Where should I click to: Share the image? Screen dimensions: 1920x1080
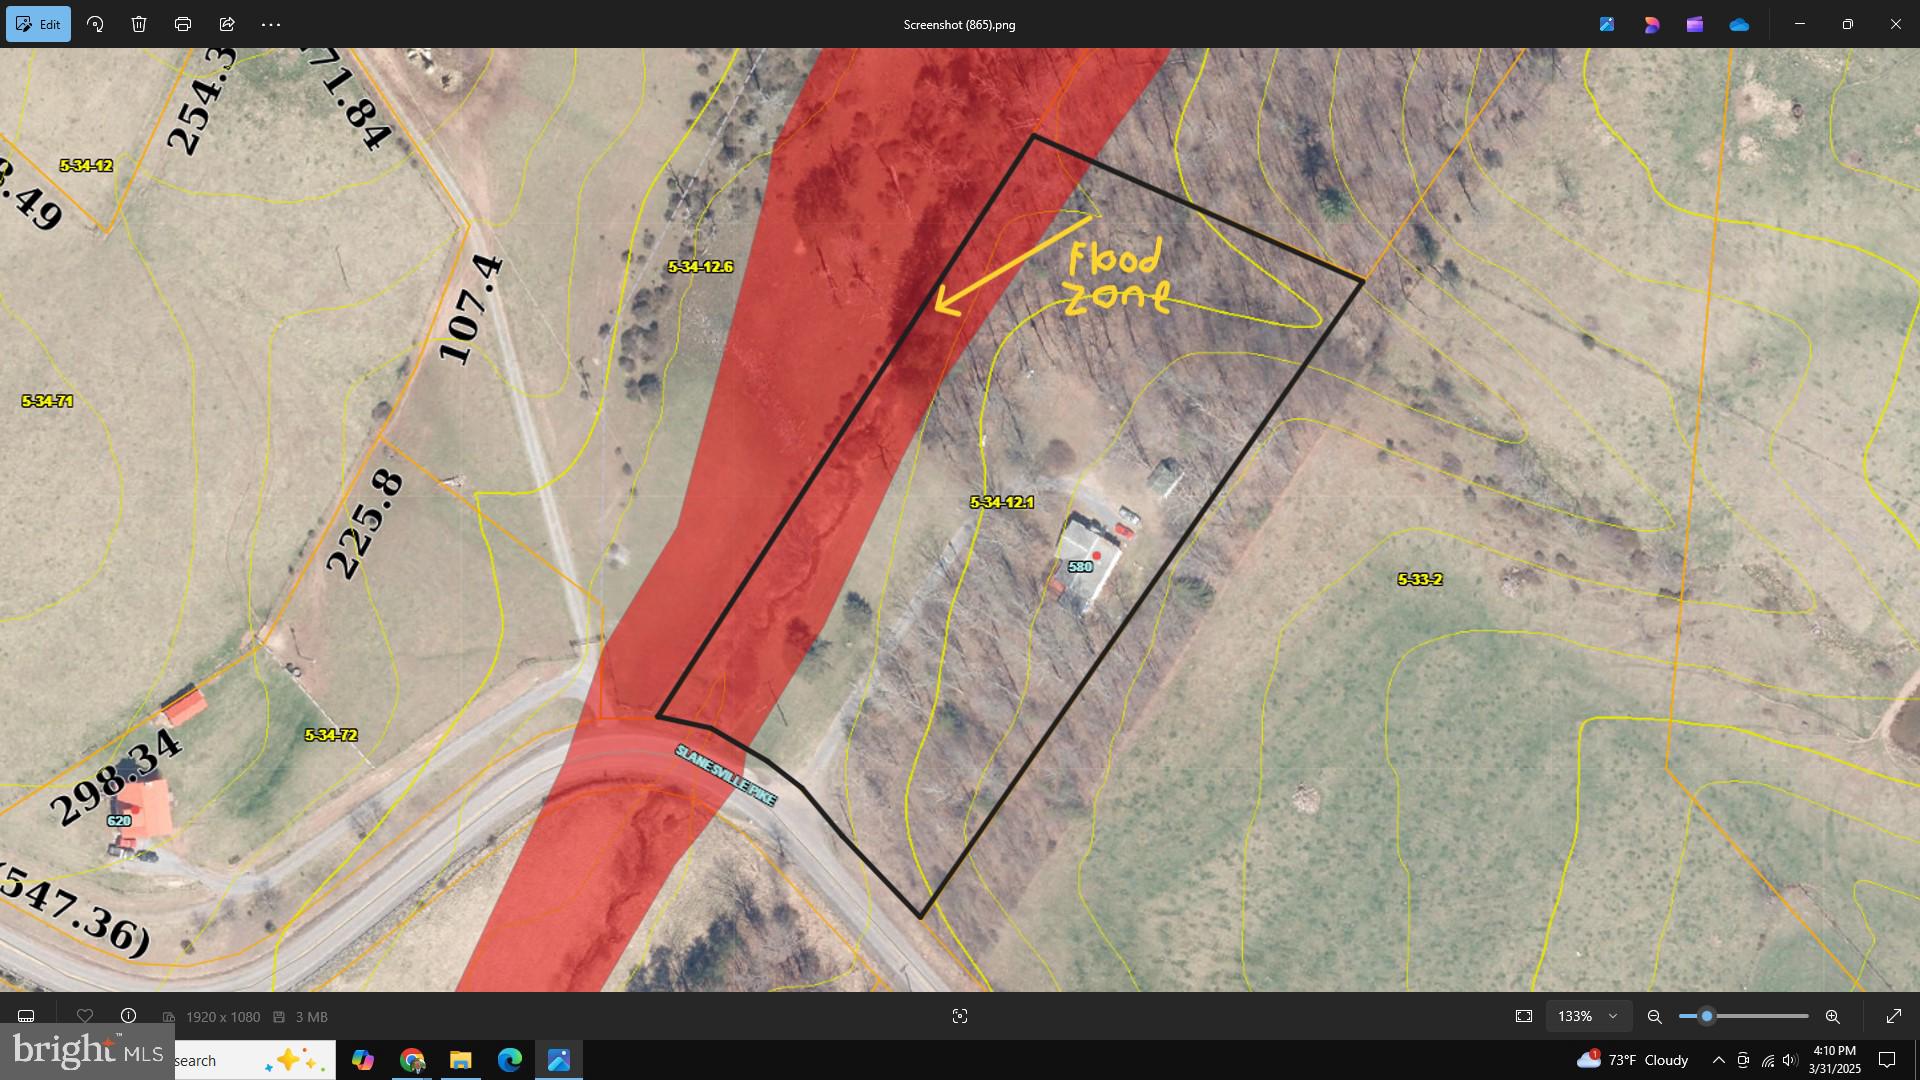(227, 24)
